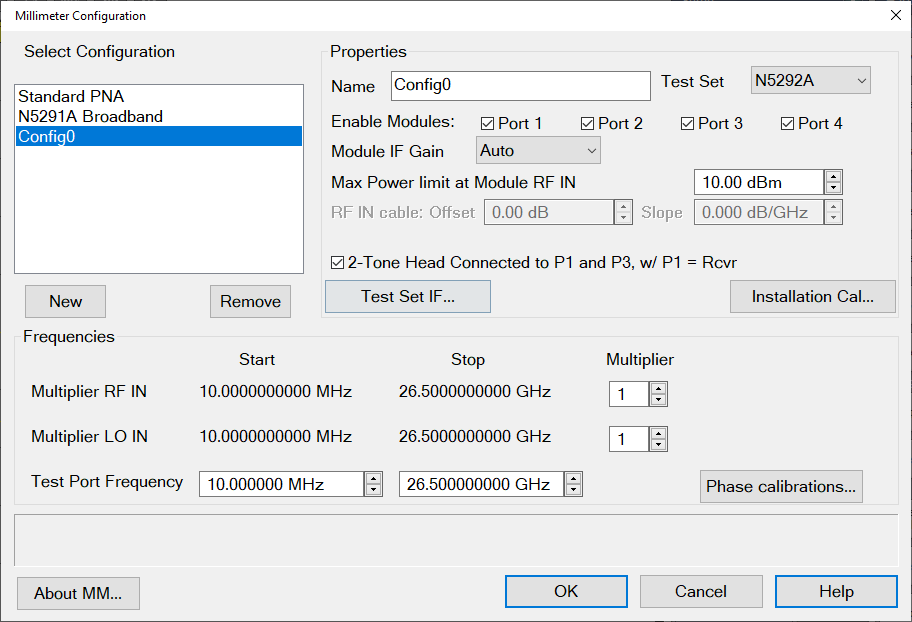This screenshot has height=622, width=912.
Task: Select Standard PNA configuration
Action: point(71,97)
